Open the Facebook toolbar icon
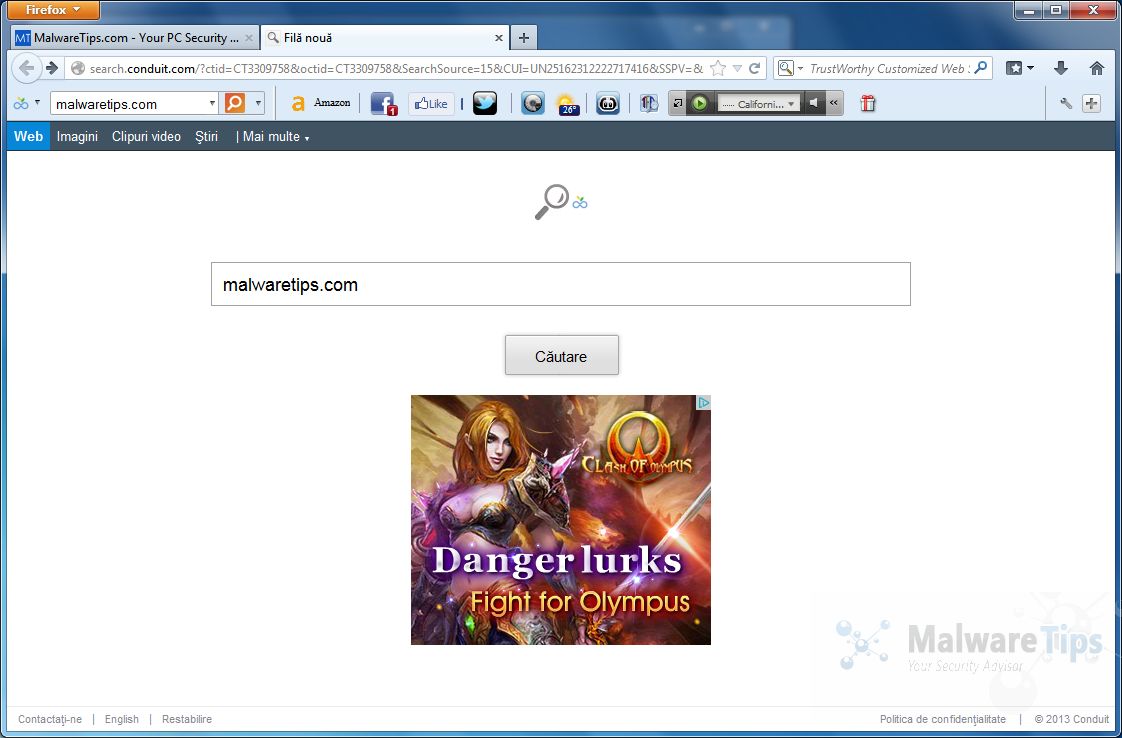This screenshot has width=1122, height=738. point(384,104)
